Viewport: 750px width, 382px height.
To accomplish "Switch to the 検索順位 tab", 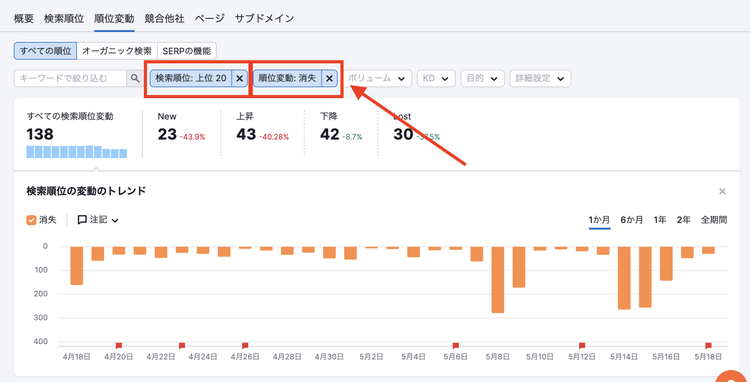I will 64,19.
